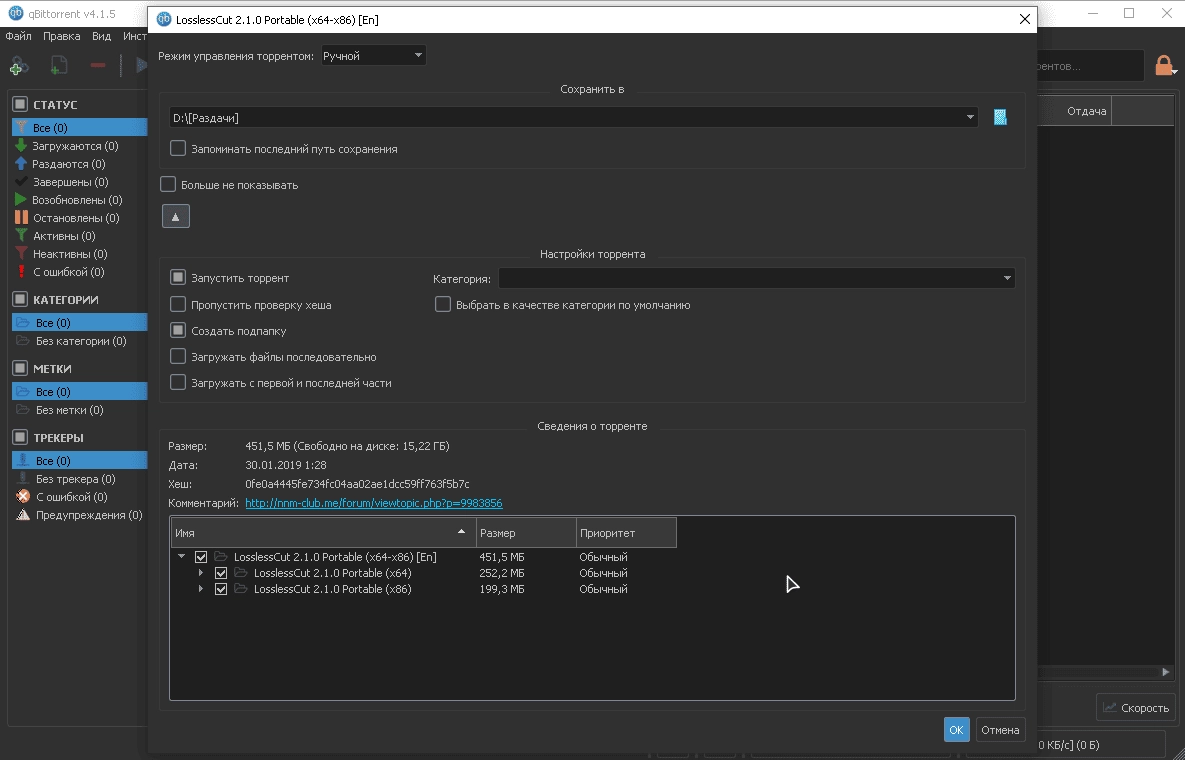Sort files by Имя column header

point(323,533)
